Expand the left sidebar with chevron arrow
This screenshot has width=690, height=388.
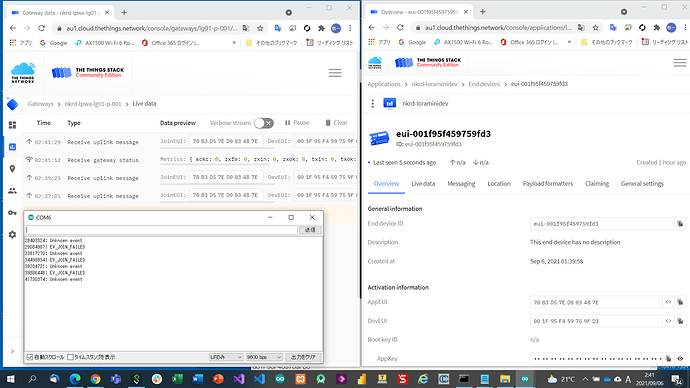pos(12,351)
